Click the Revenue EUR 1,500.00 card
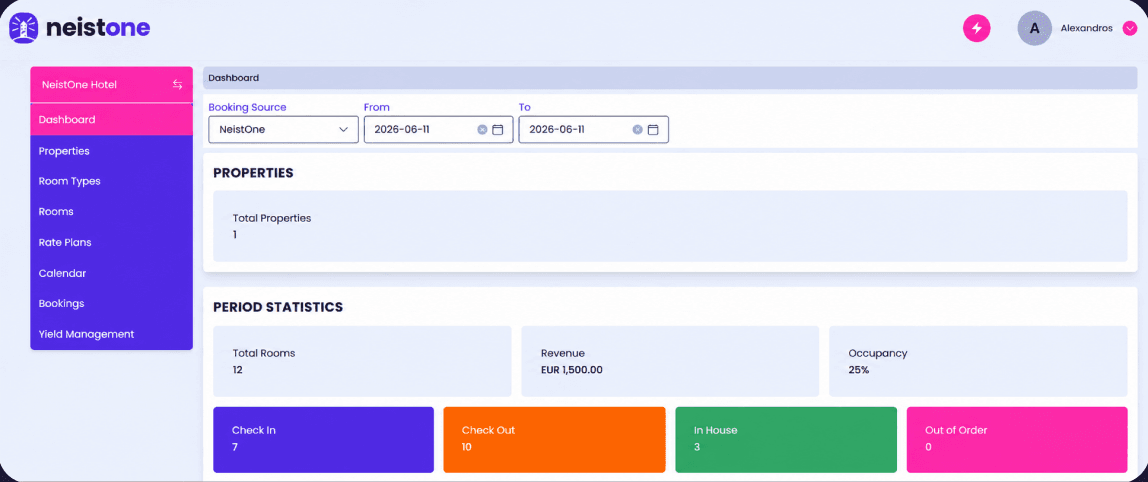This screenshot has width=1148, height=482. [x=670, y=361]
